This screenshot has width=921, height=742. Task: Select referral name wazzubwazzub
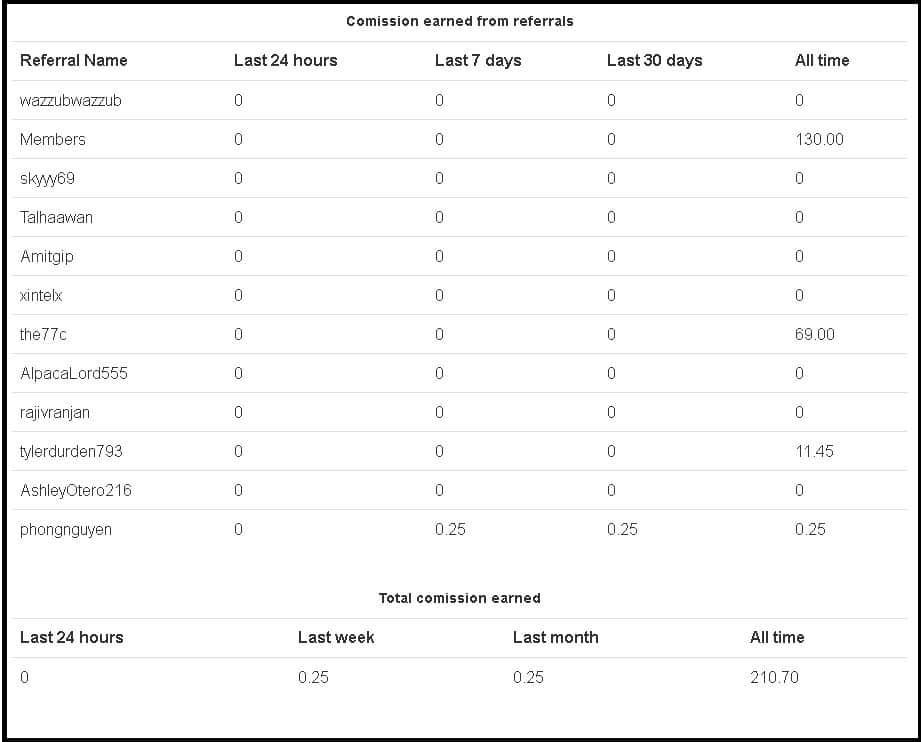click(x=71, y=100)
